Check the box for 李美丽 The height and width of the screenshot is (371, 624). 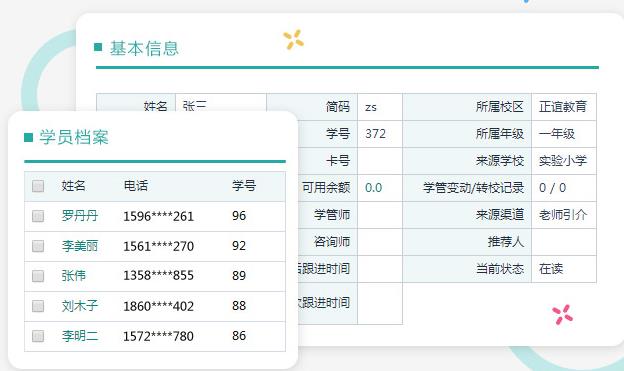tap(38, 246)
